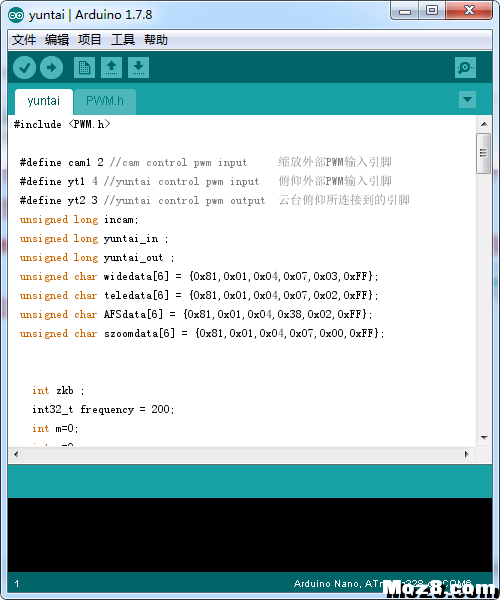The height and width of the screenshot is (600, 500).
Task: Open the 编辑 menu
Action: point(57,40)
